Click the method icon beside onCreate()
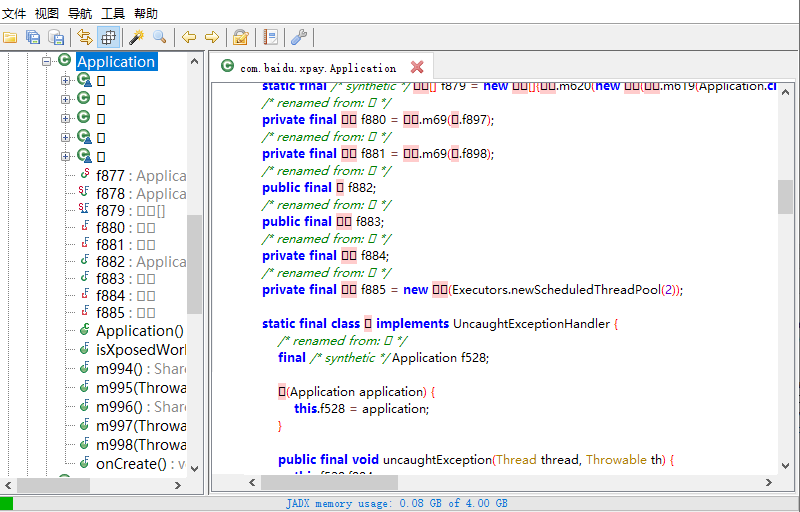 pyautogui.click(x=85, y=463)
